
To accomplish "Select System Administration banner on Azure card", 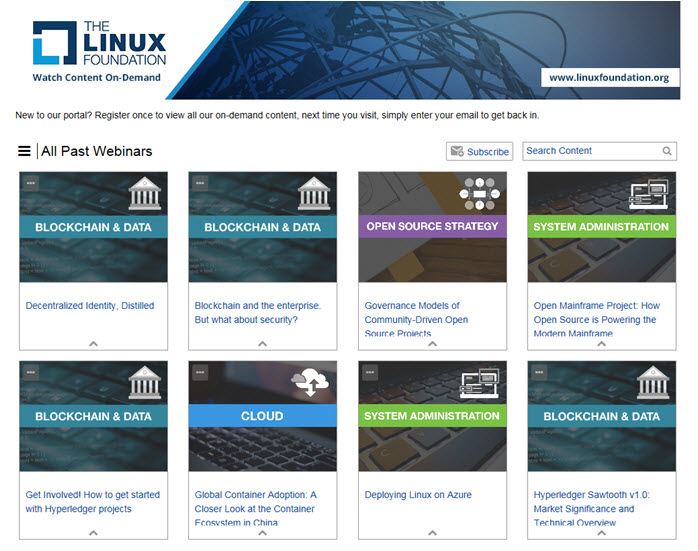I will click(x=432, y=416).
